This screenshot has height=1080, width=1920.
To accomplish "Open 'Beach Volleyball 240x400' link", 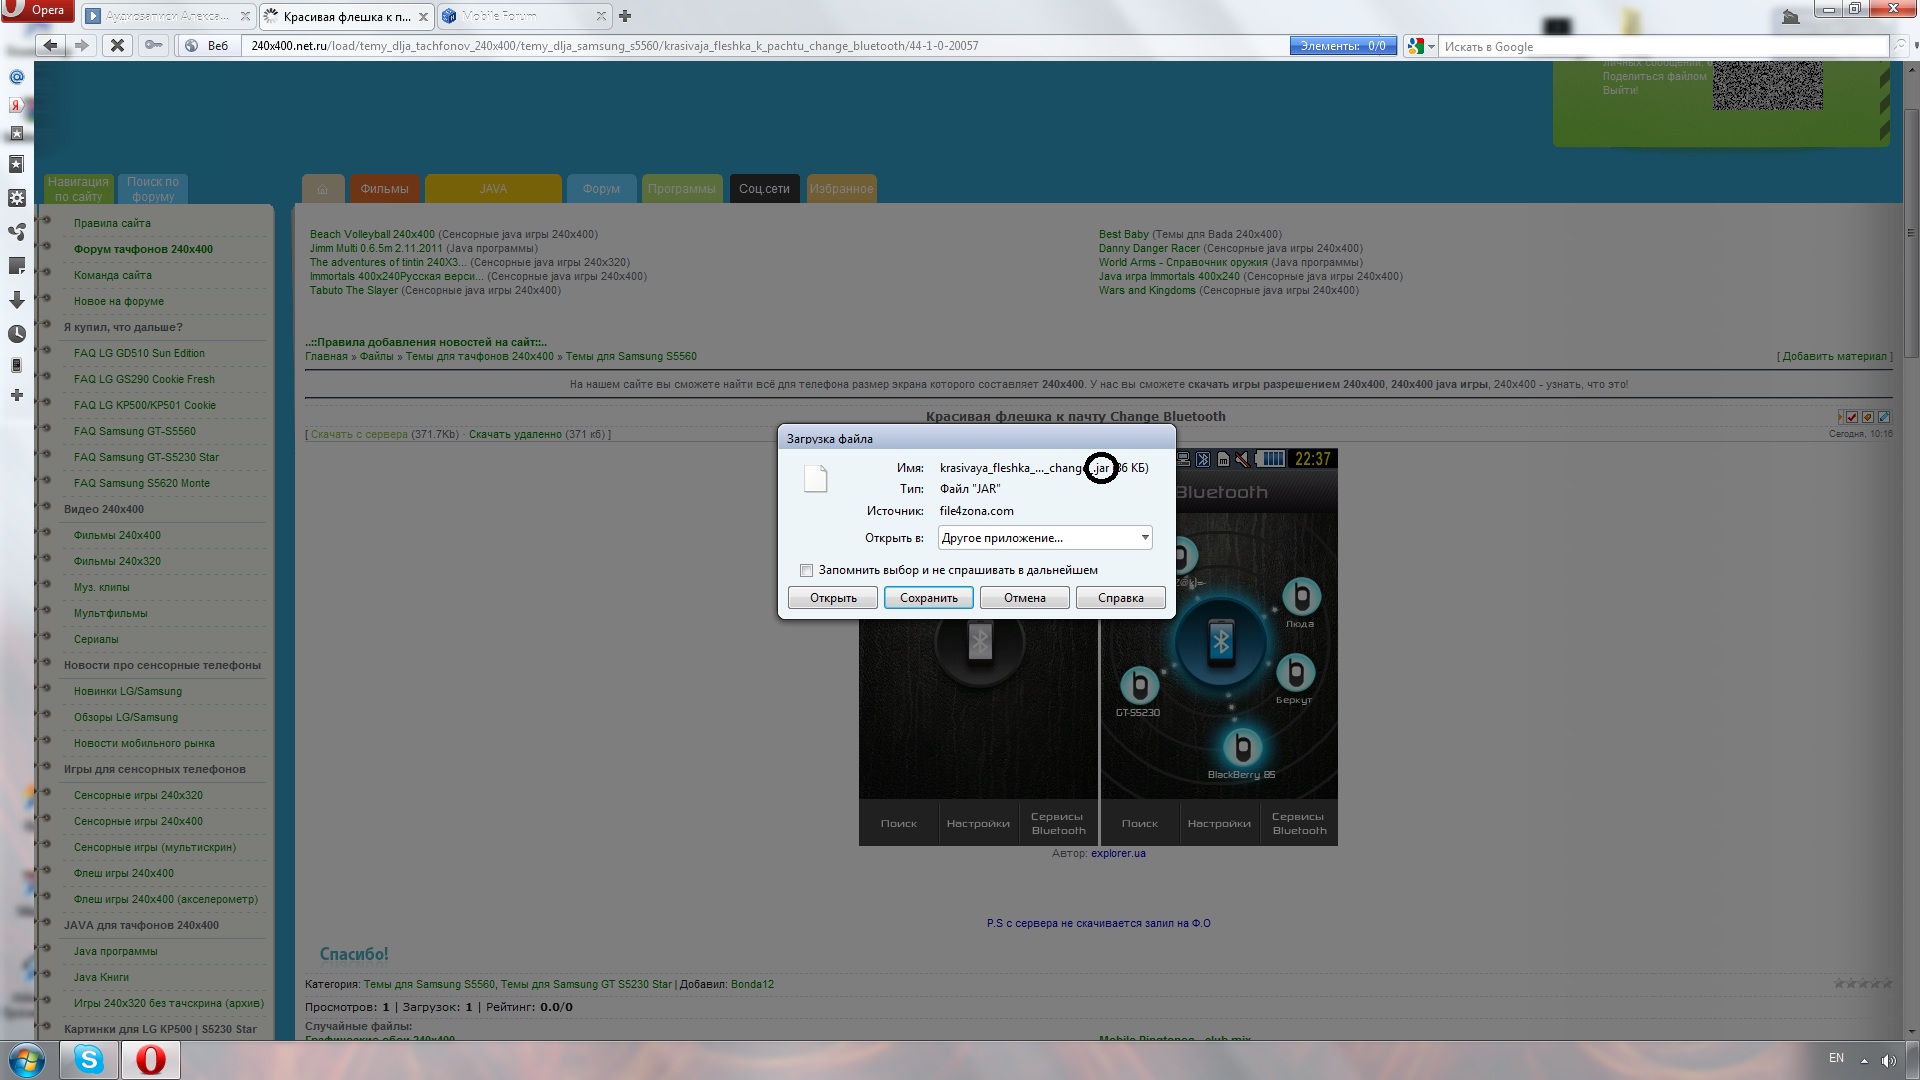I will (372, 235).
